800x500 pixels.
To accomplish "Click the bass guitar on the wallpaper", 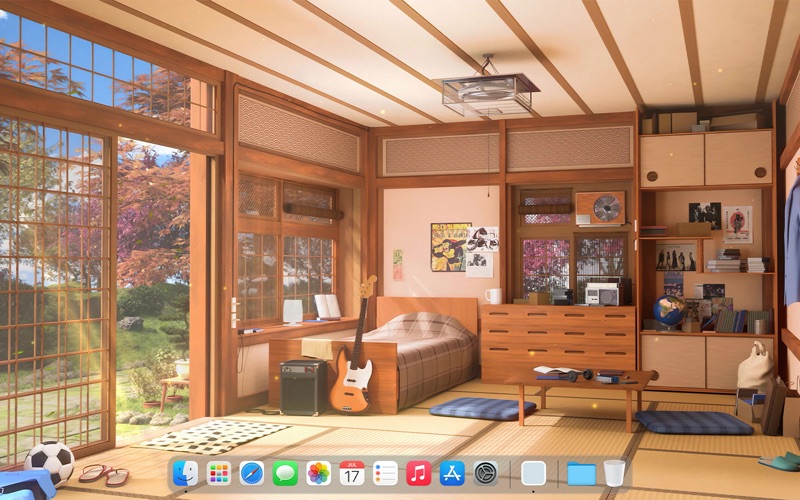I will pos(352,370).
